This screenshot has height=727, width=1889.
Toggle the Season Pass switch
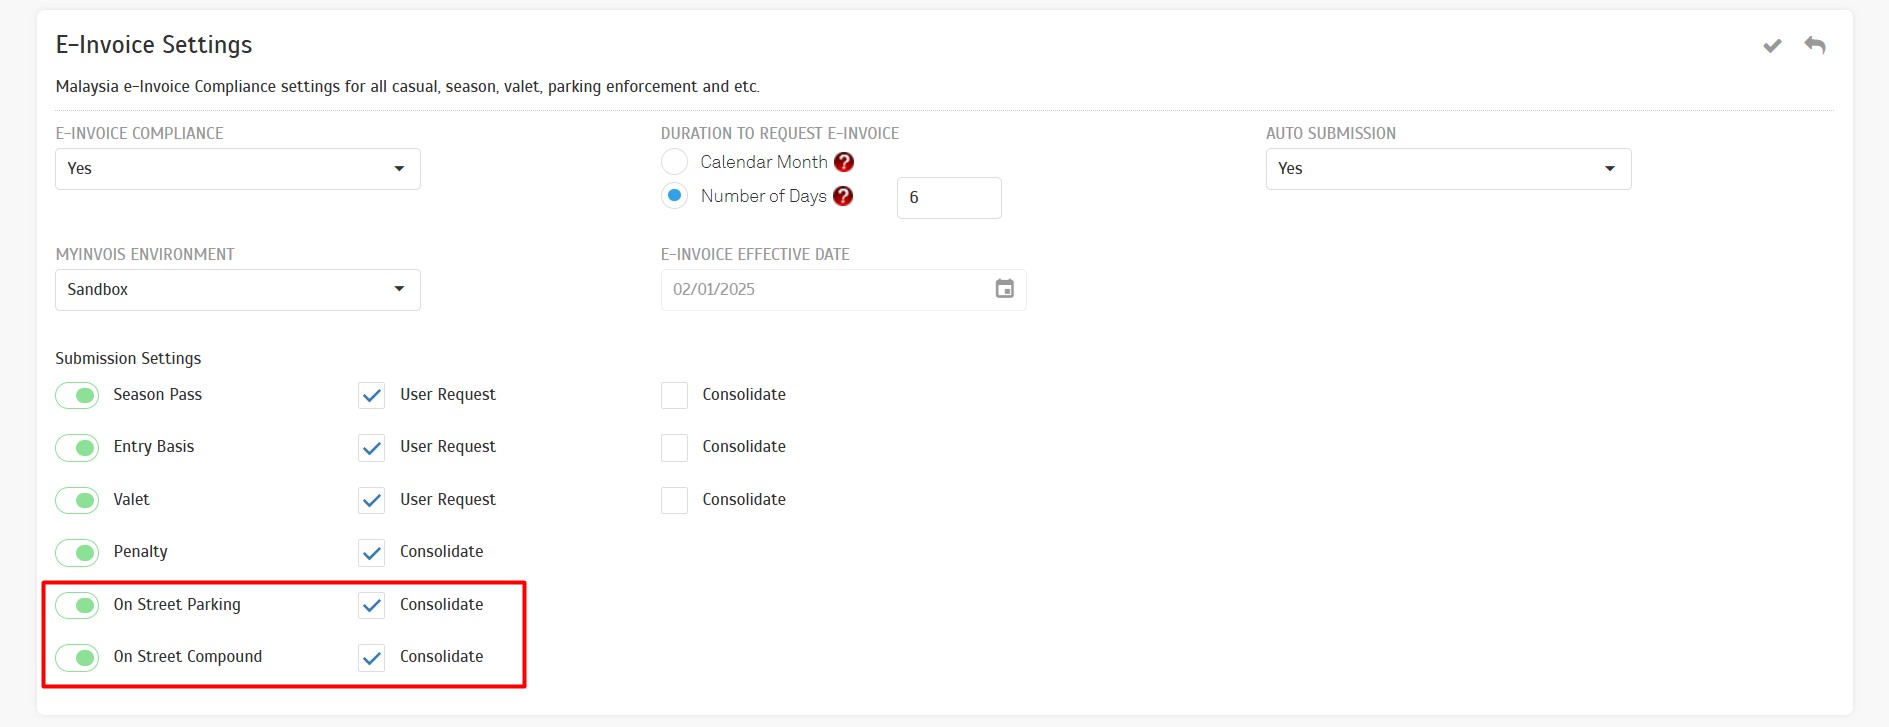pyautogui.click(x=78, y=395)
